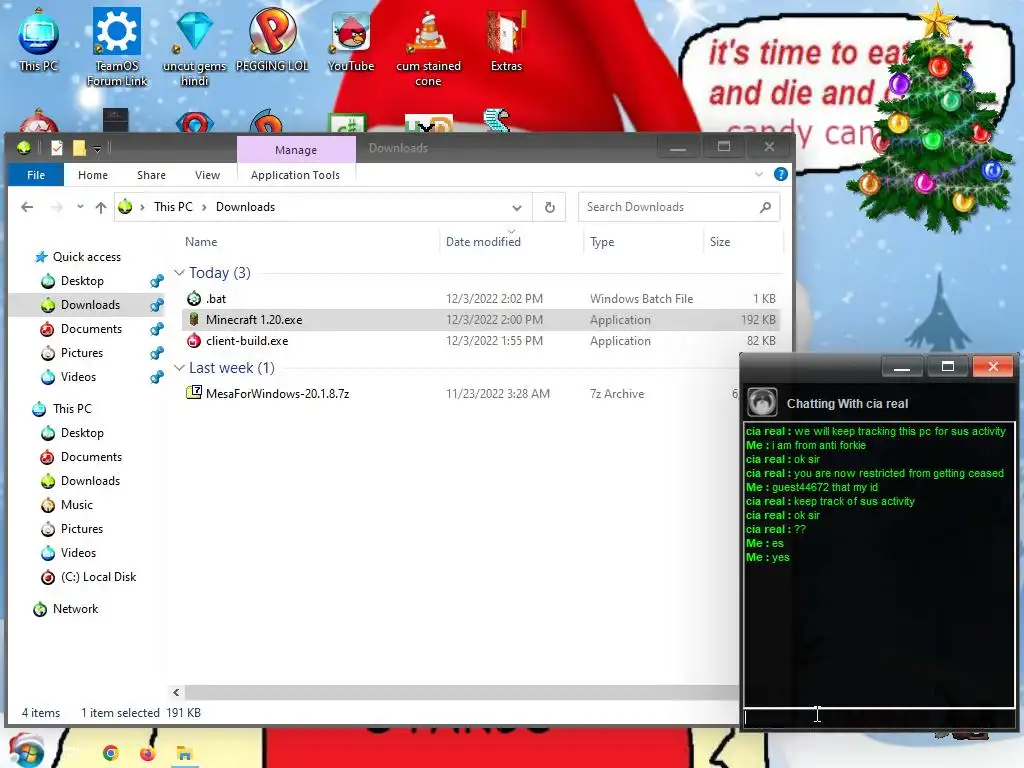This screenshot has width=1024, height=768.
Task: Select Network in the navigation pane
Action: pos(75,609)
